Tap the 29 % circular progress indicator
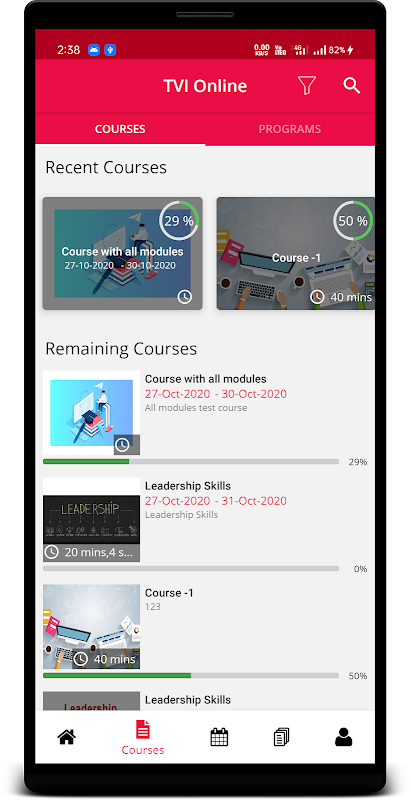 click(179, 221)
